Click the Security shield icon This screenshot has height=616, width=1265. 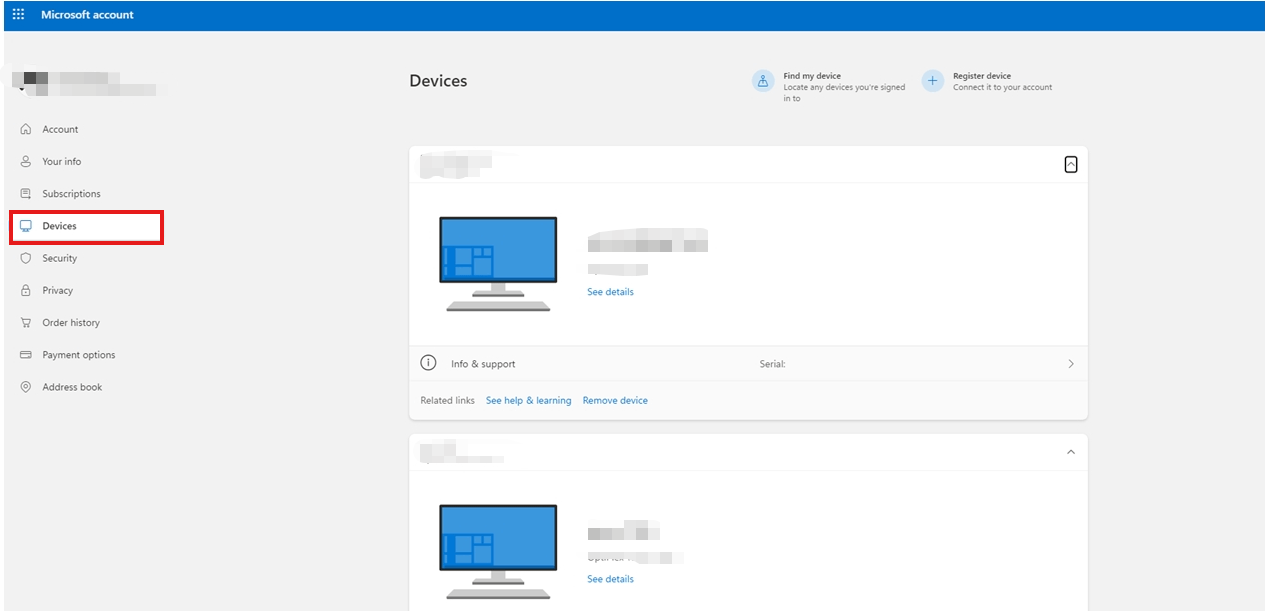click(25, 258)
